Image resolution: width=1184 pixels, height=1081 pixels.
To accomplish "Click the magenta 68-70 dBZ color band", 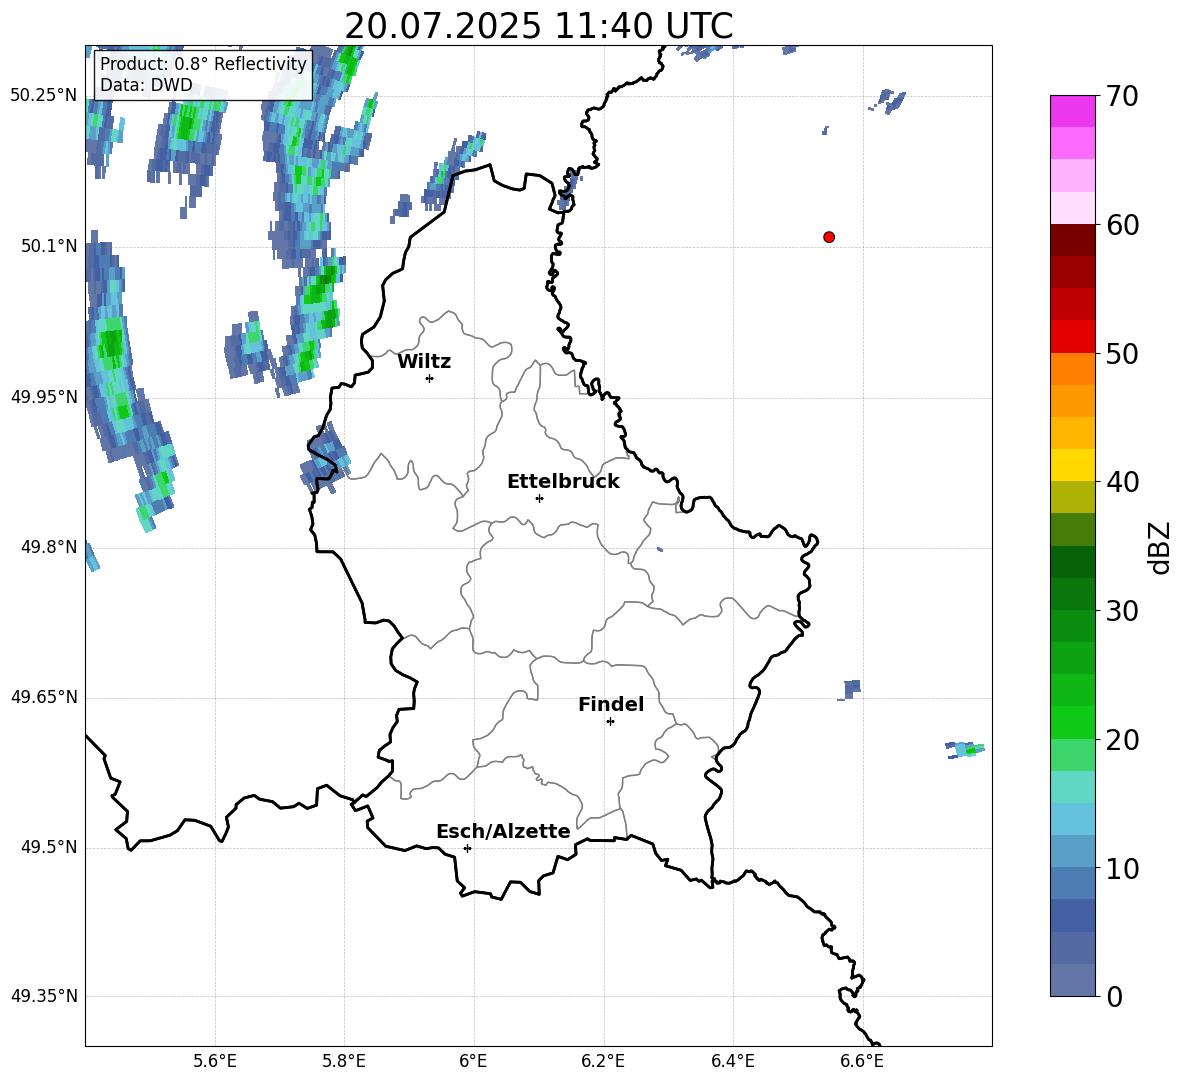I will click(x=1073, y=112).
